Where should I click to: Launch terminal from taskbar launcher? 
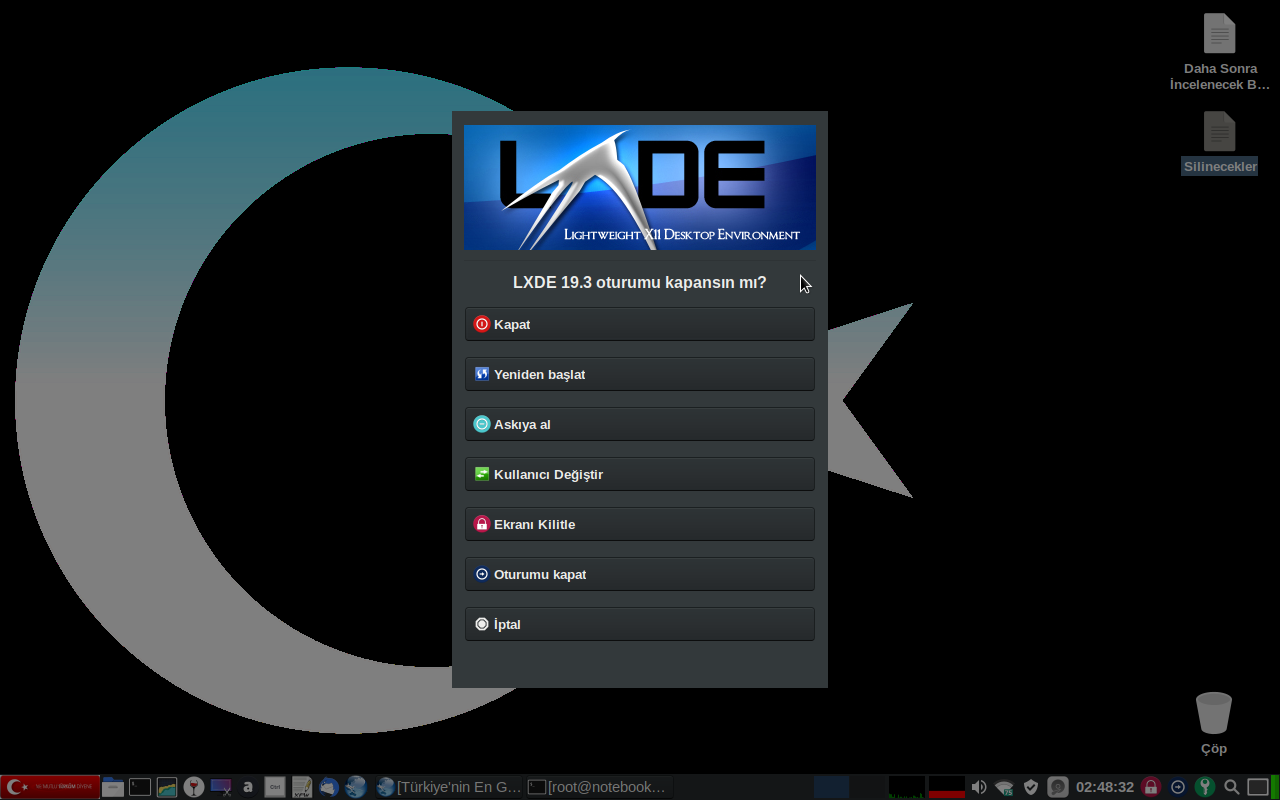tap(140, 787)
